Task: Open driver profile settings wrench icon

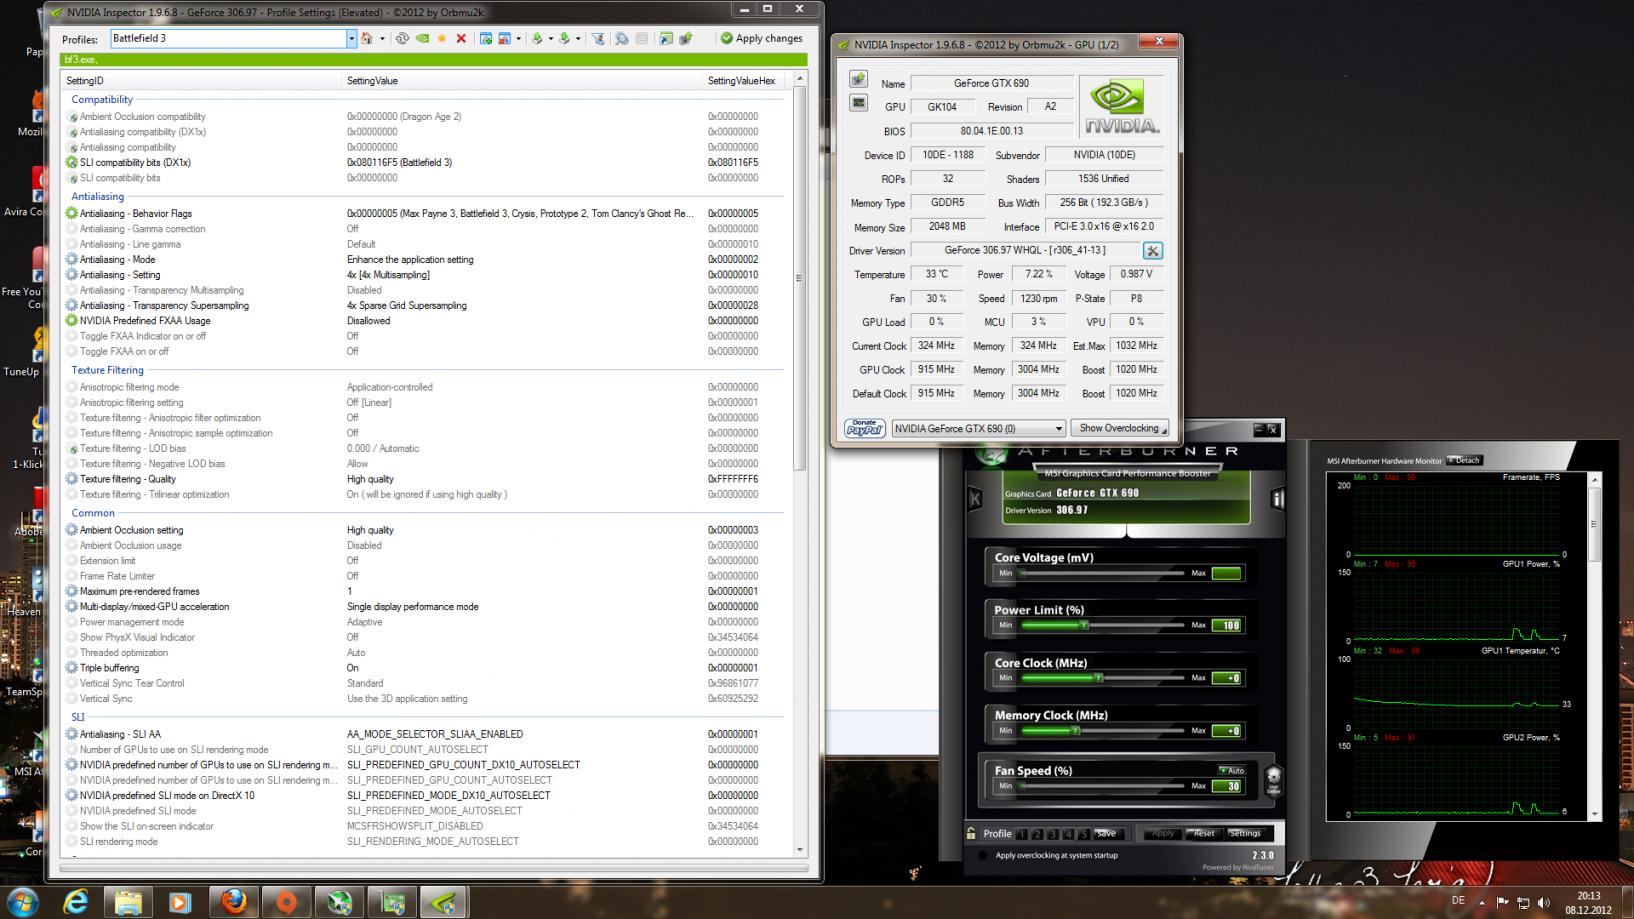Action: (1153, 251)
